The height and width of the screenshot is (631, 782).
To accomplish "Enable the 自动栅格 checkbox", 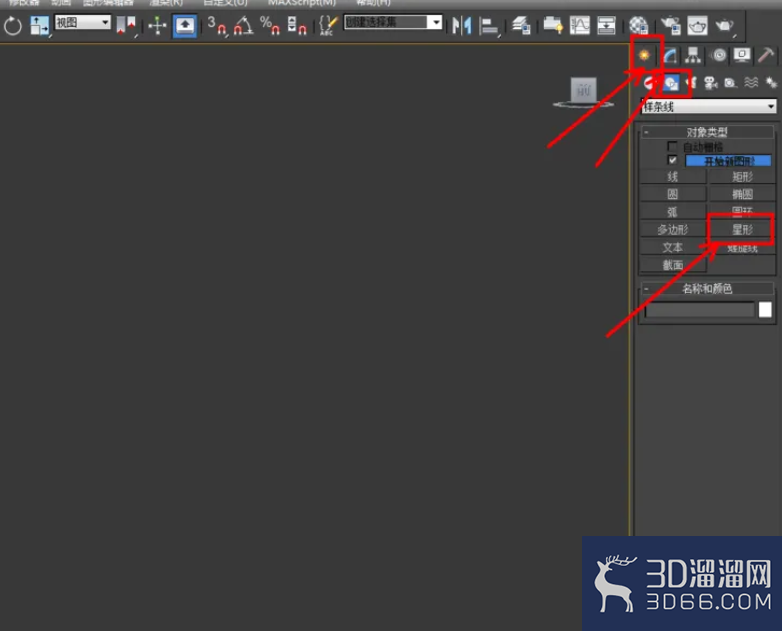I will [672, 146].
